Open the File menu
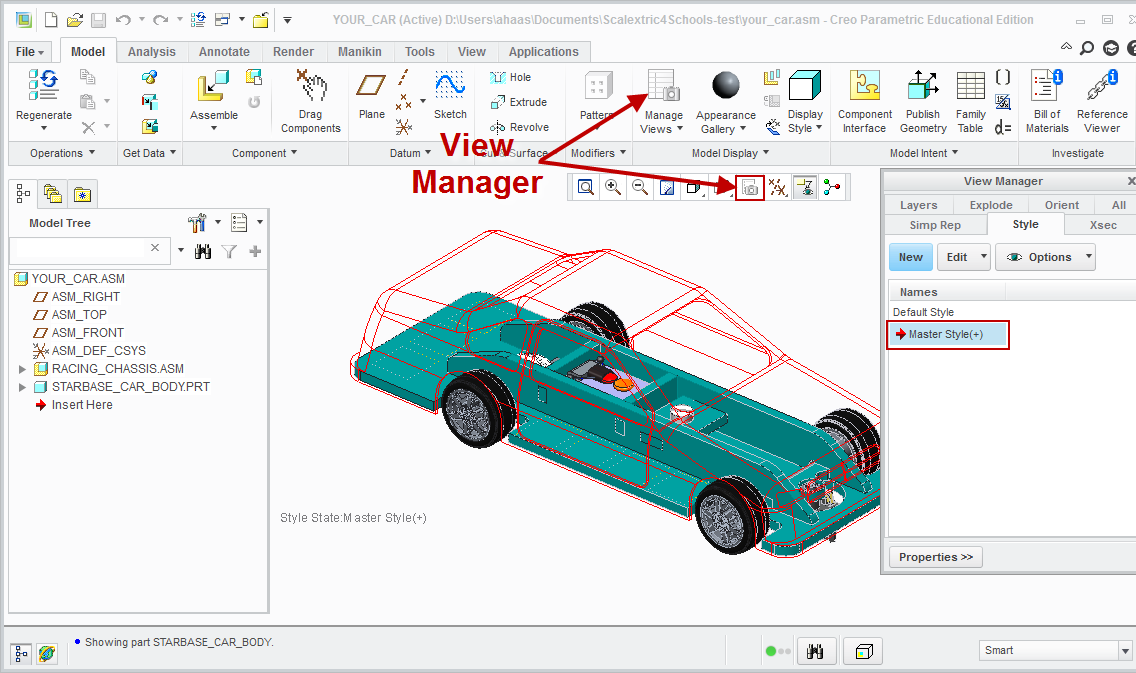The width and height of the screenshot is (1136, 673). click(x=30, y=51)
